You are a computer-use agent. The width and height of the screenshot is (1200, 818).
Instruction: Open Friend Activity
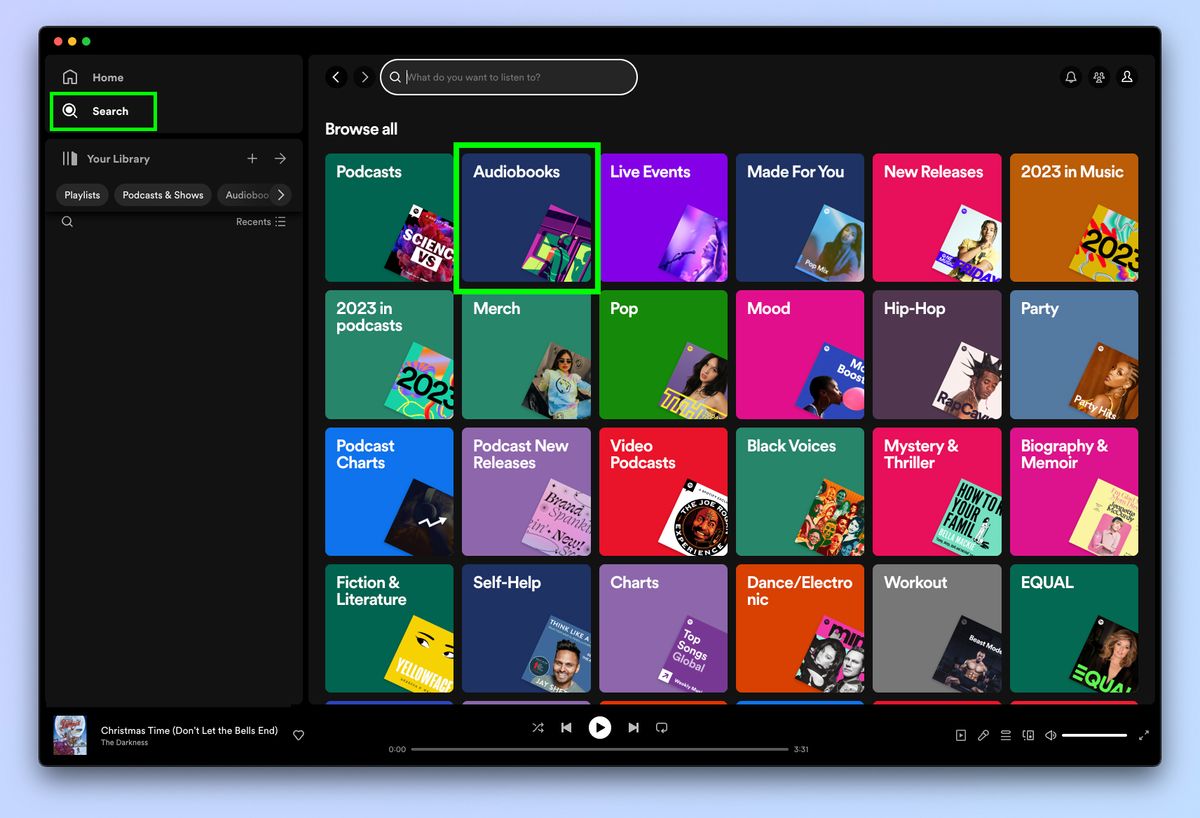click(1099, 77)
